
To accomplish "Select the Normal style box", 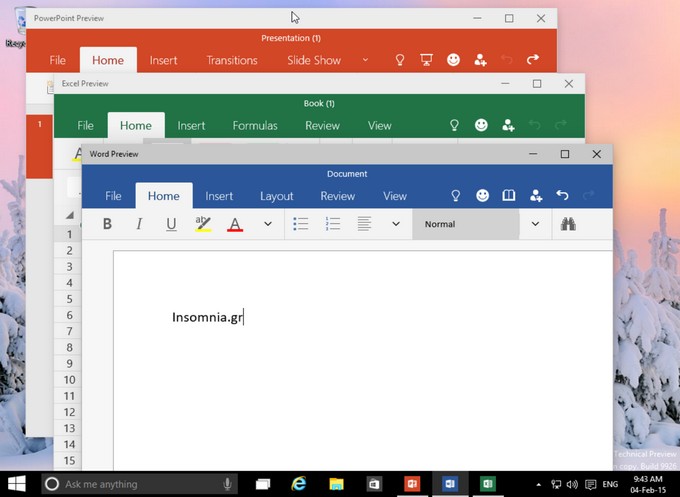I will [466, 224].
